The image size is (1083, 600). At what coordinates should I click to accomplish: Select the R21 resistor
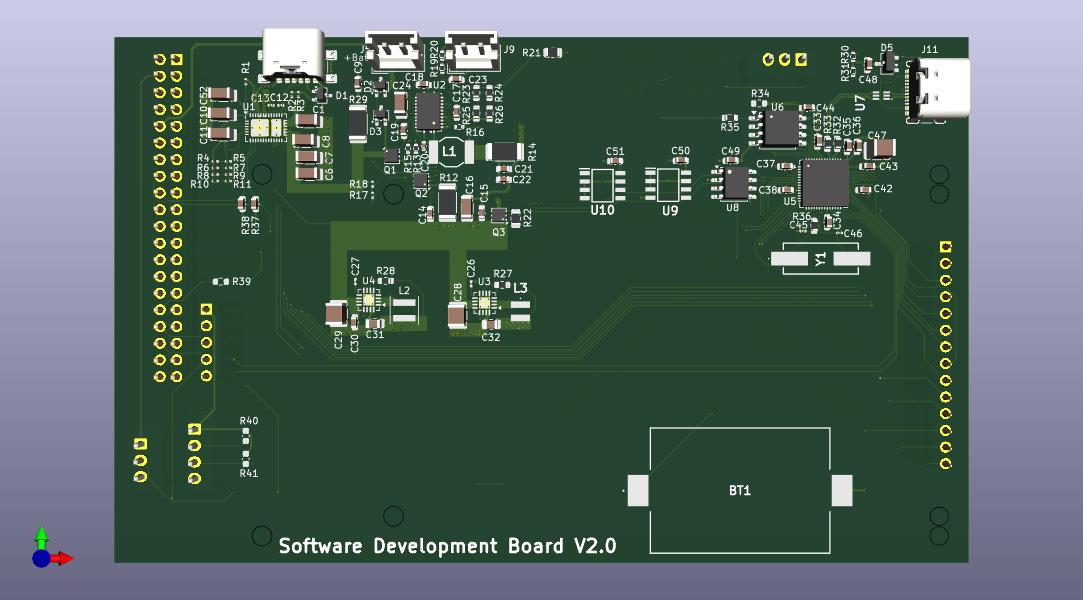(x=553, y=52)
